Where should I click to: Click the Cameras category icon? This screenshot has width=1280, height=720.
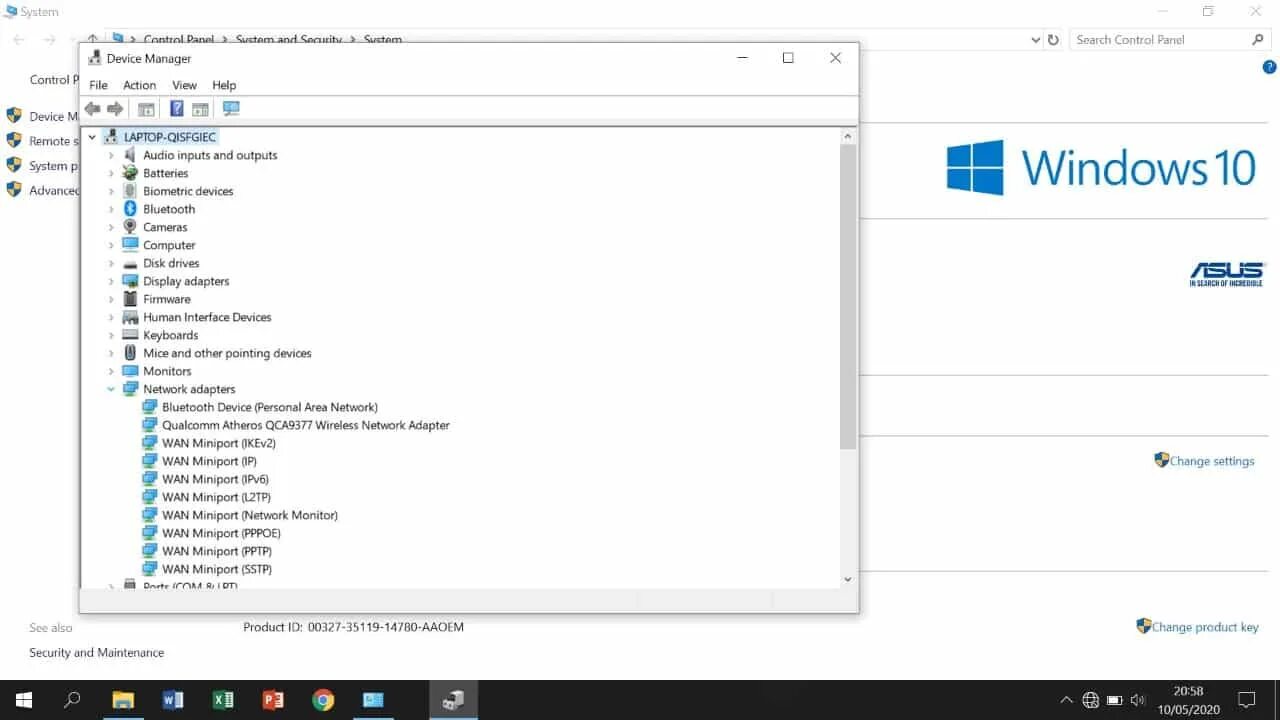[130, 227]
